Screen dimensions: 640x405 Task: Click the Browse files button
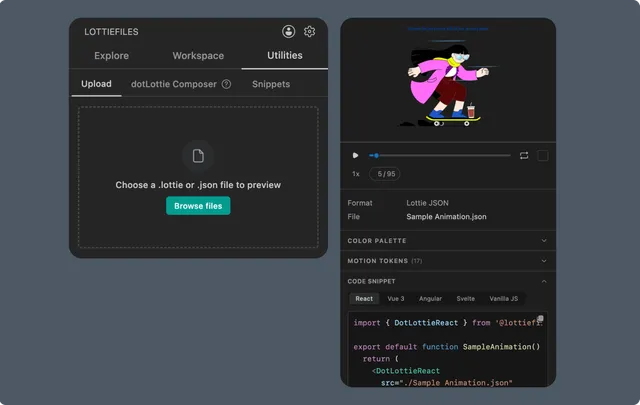(x=198, y=206)
